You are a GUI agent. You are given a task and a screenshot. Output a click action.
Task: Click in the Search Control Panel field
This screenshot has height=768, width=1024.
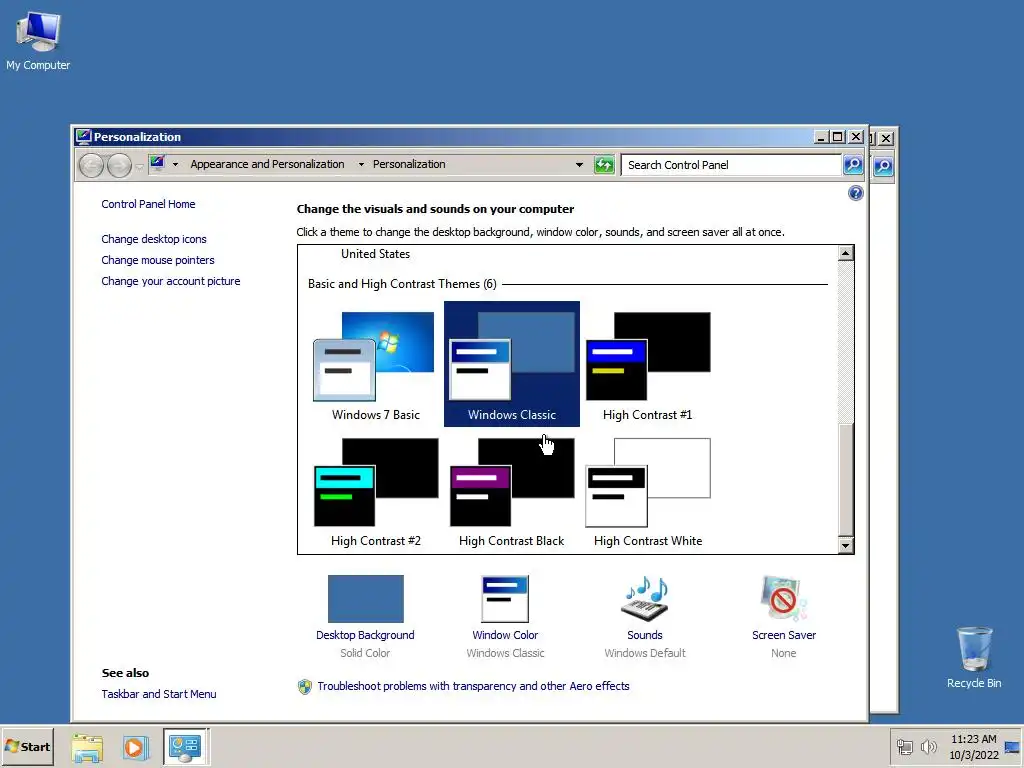731,165
